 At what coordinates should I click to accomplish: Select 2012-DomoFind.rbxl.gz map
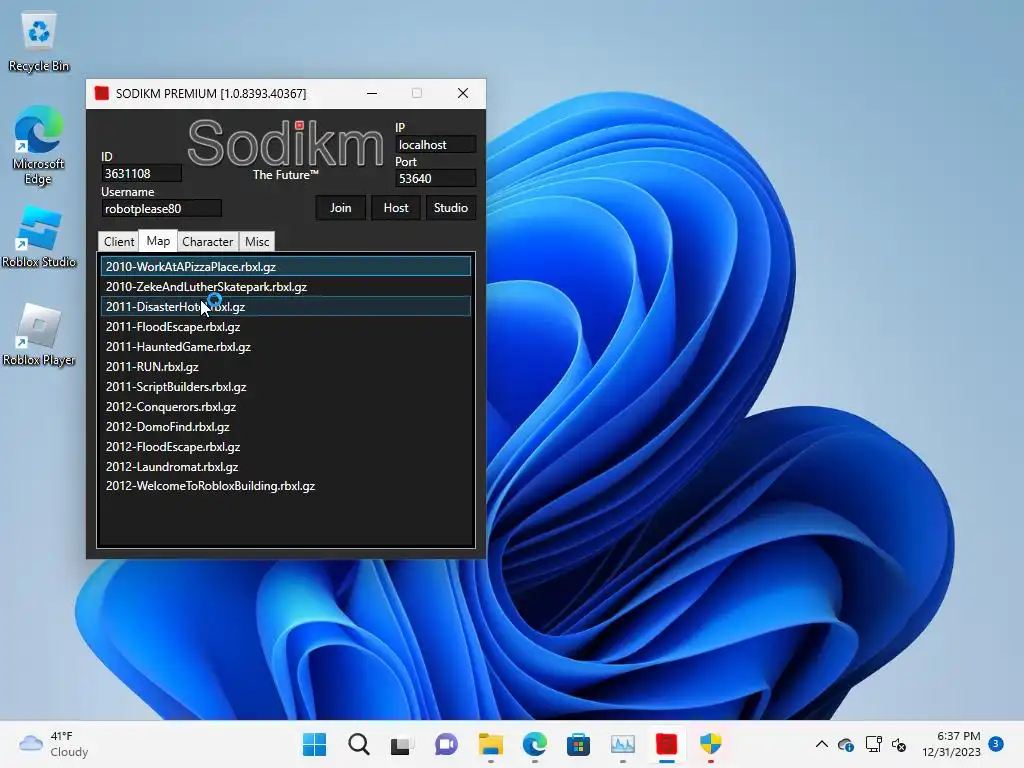point(285,427)
